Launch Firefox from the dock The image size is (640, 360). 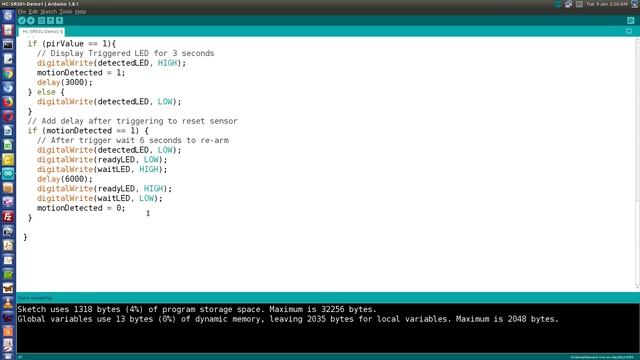(x=8, y=102)
